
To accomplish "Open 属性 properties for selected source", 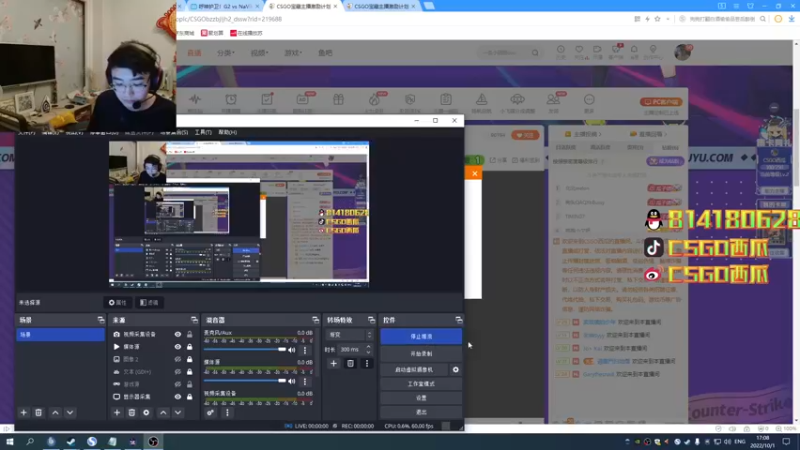I will coord(117,303).
